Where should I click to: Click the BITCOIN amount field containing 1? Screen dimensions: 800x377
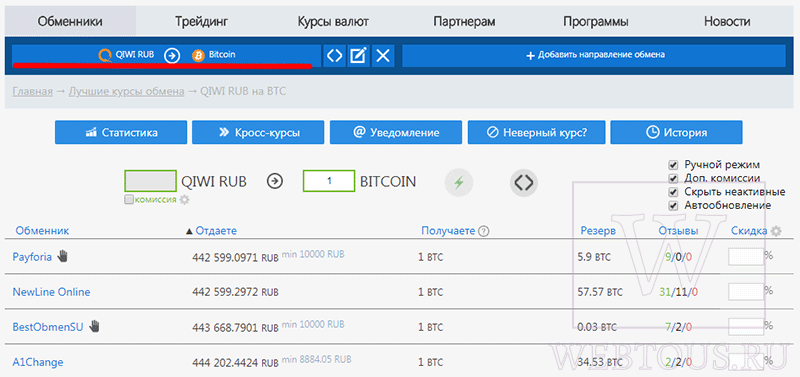click(329, 181)
